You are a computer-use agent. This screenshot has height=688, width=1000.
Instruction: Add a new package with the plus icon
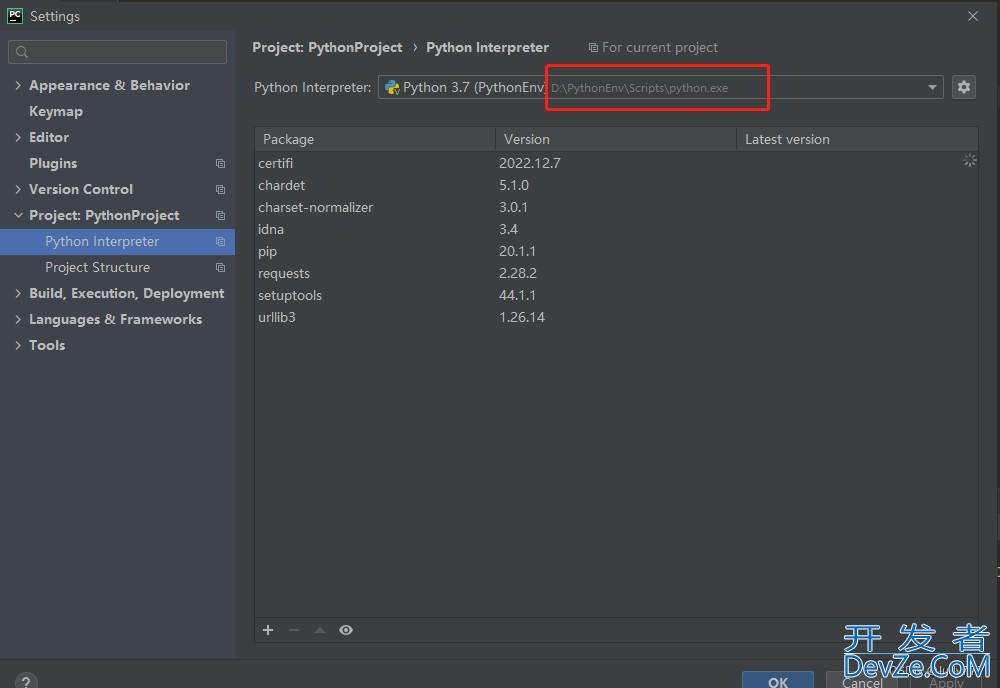tap(267, 630)
